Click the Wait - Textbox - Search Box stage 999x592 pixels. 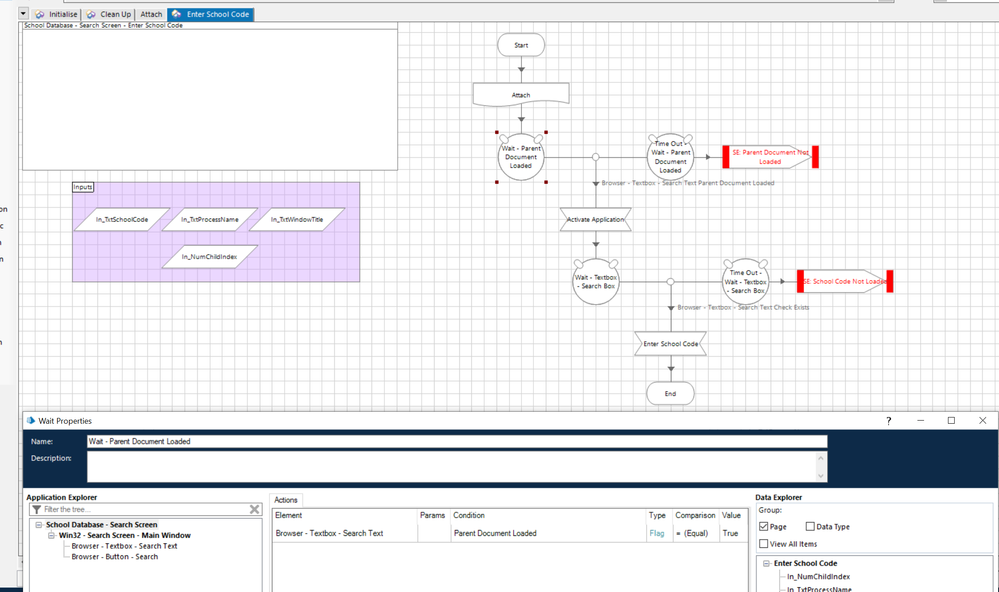click(x=595, y=282)
